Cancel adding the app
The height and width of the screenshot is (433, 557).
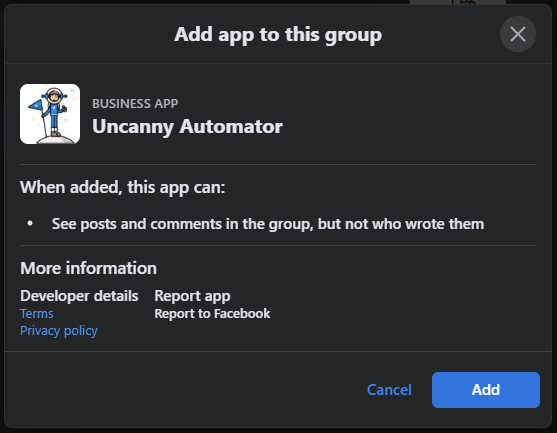(x=389, y=390)
